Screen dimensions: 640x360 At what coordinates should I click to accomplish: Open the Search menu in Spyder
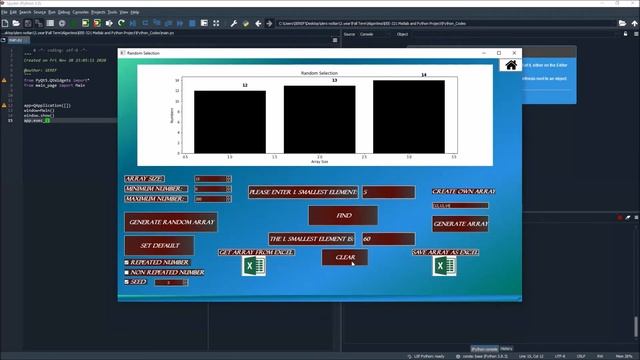pyautogui.click(x=25, y=12)
